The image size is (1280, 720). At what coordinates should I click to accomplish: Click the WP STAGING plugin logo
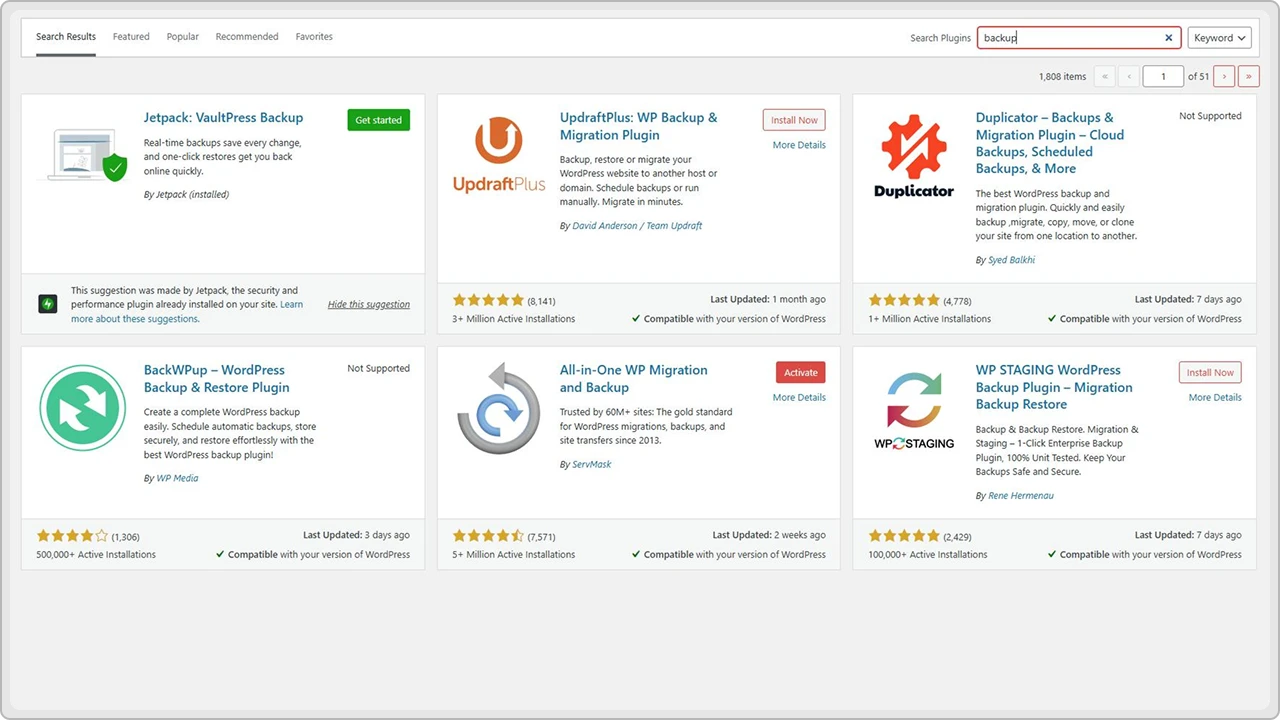[x=913, y=408]
